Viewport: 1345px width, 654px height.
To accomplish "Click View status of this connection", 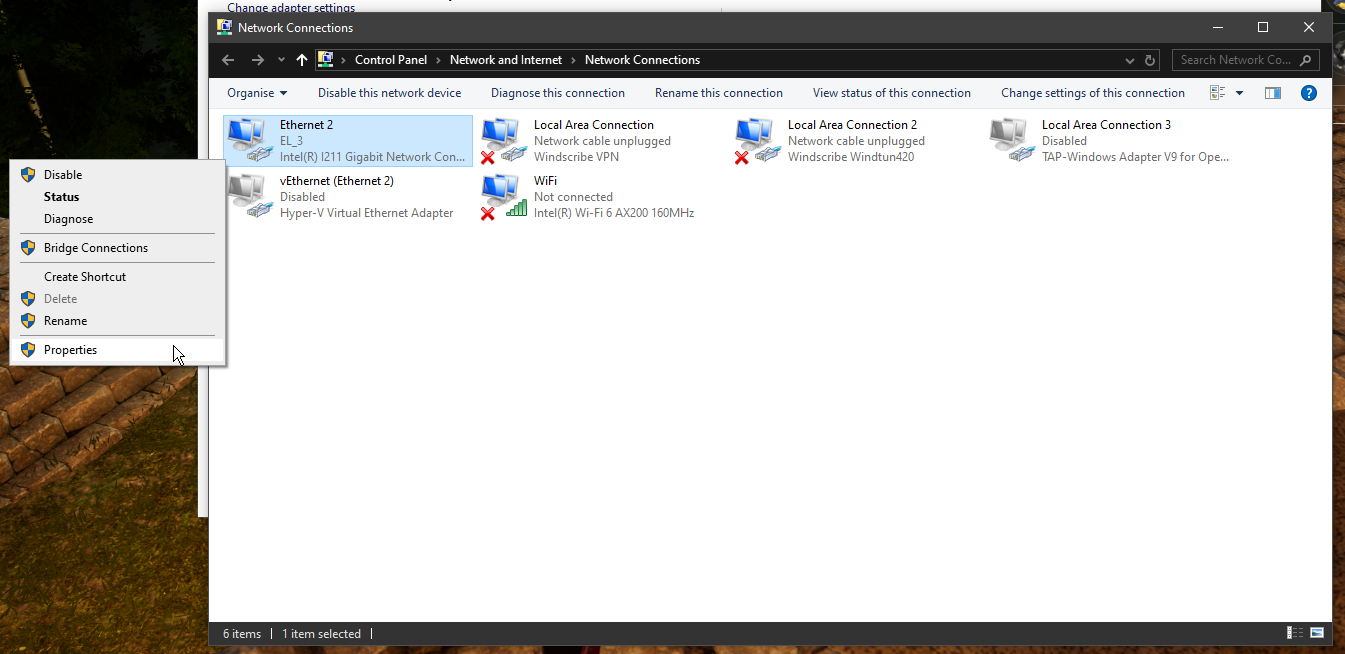I will [892, 93].
